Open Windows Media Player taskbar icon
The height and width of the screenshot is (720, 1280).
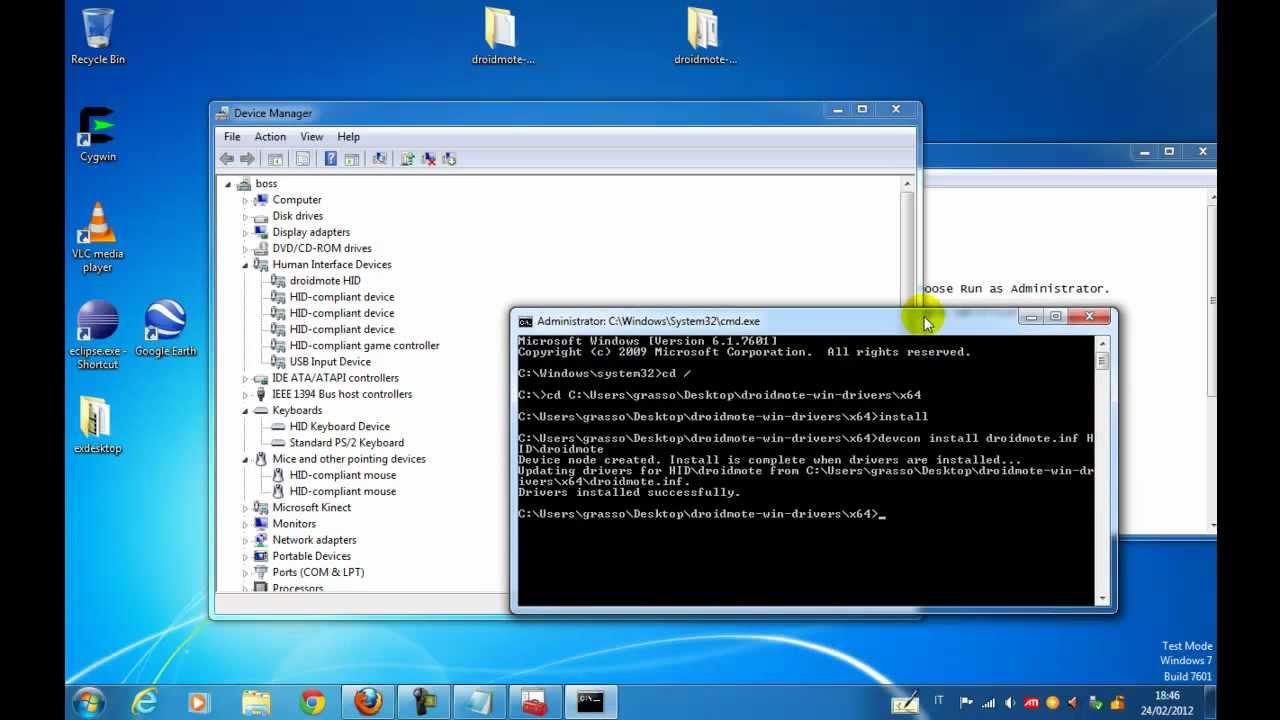click(x=199, y=702)
